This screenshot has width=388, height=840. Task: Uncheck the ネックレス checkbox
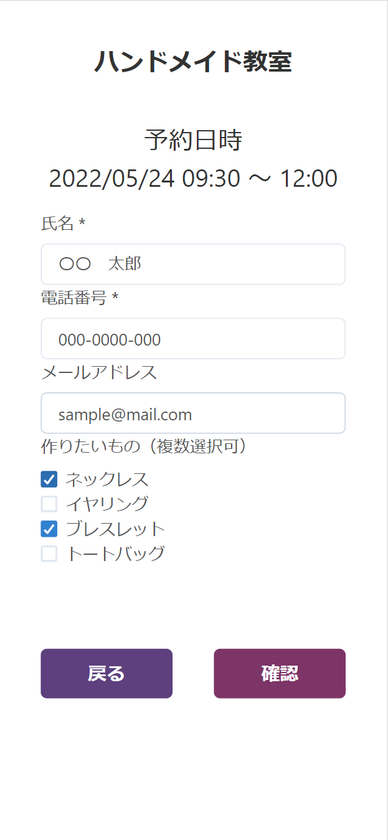[49, 479]
